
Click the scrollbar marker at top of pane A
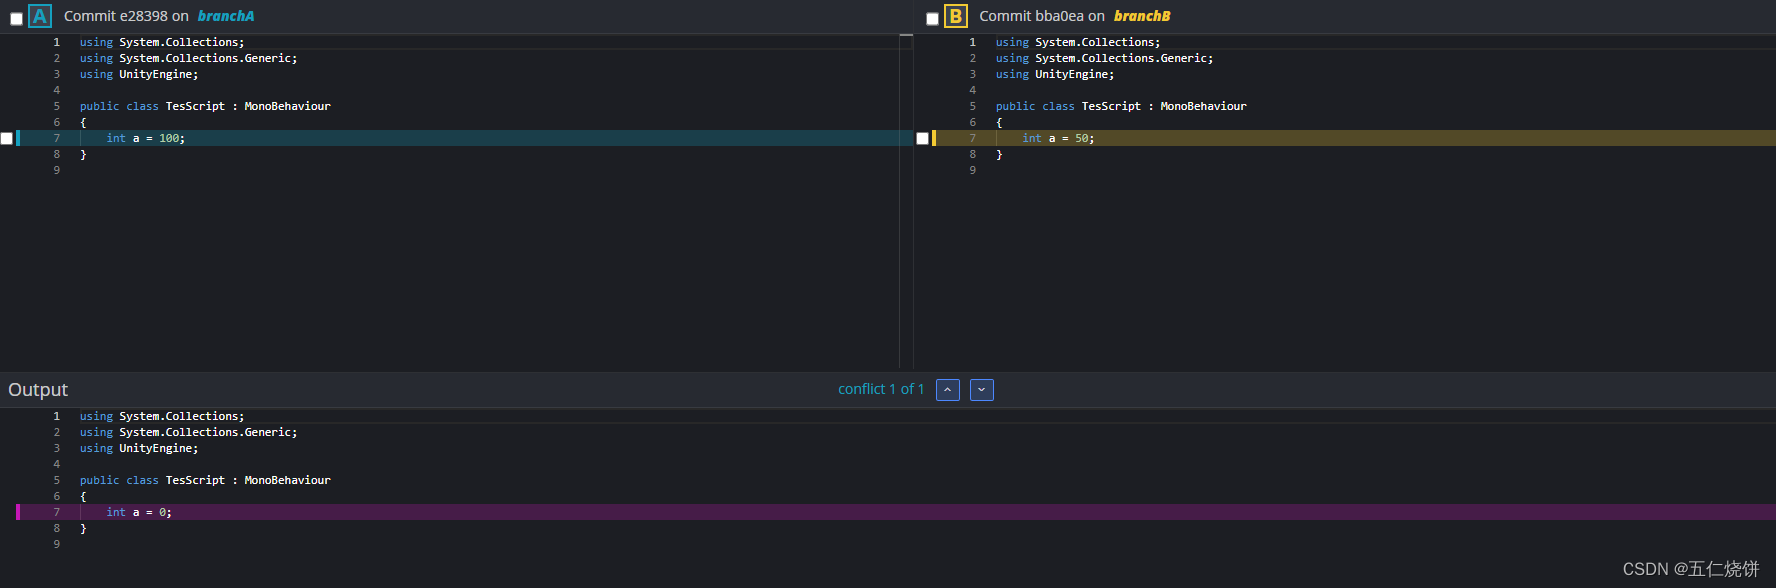click(906, 36)
